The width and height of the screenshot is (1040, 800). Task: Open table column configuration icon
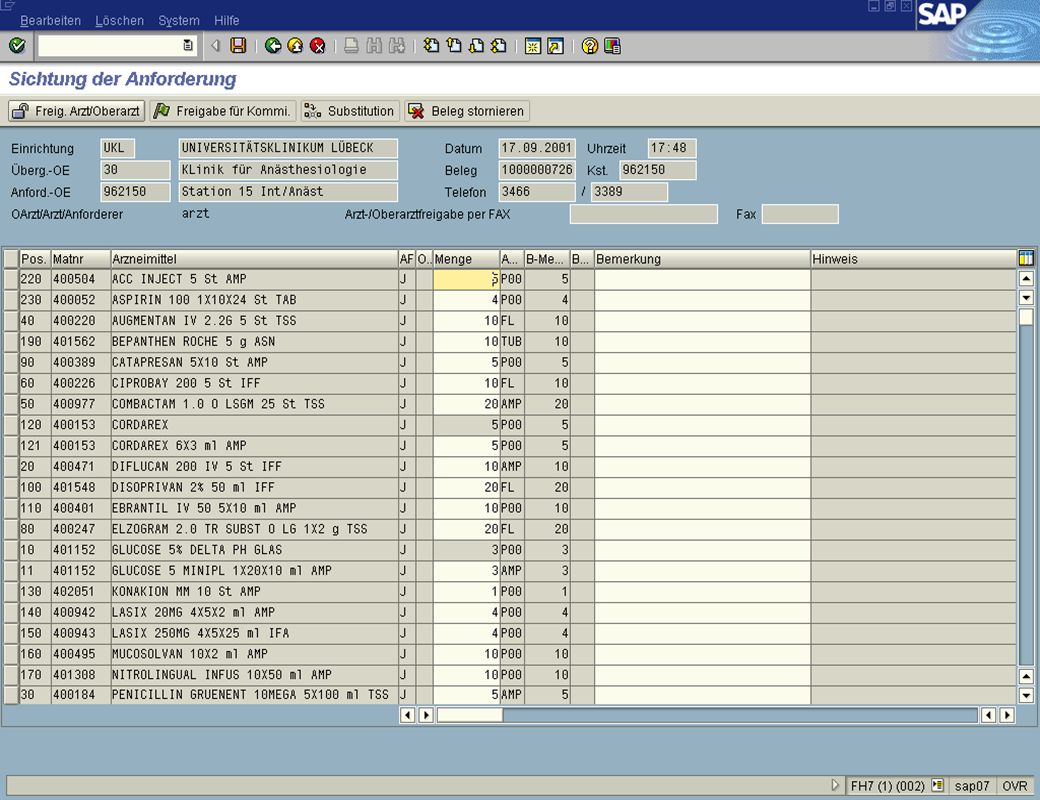1025,258
